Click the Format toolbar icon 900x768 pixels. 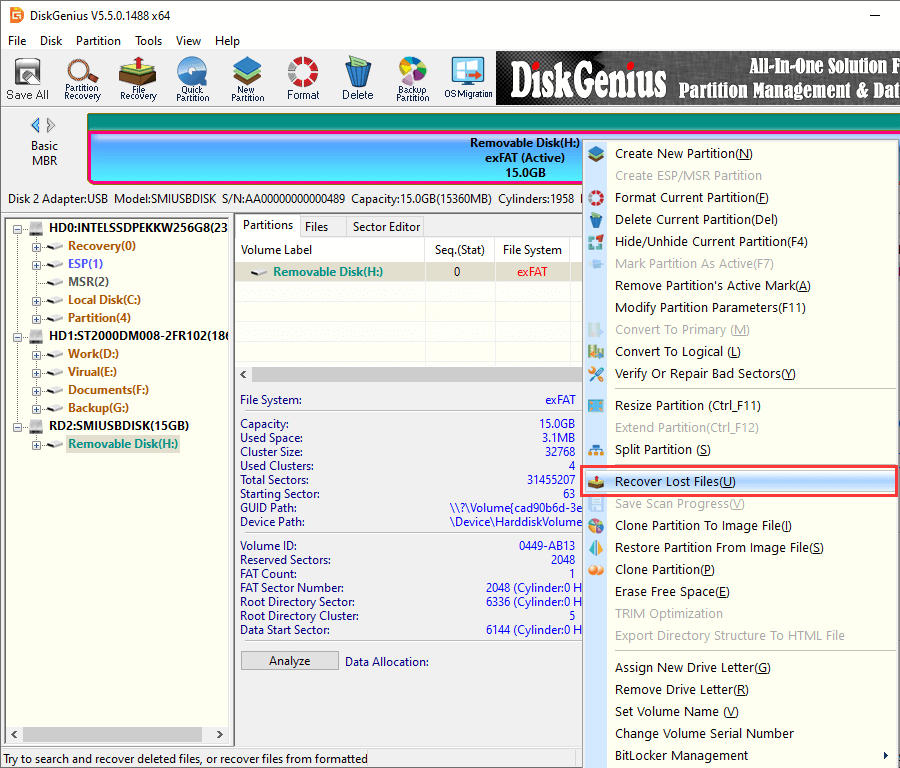[x=303, y=78]
